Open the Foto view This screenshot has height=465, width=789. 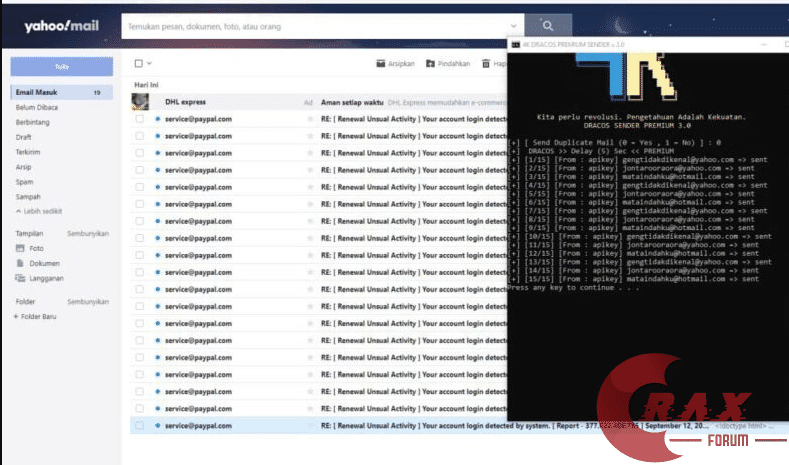click(x=36, y=248)
